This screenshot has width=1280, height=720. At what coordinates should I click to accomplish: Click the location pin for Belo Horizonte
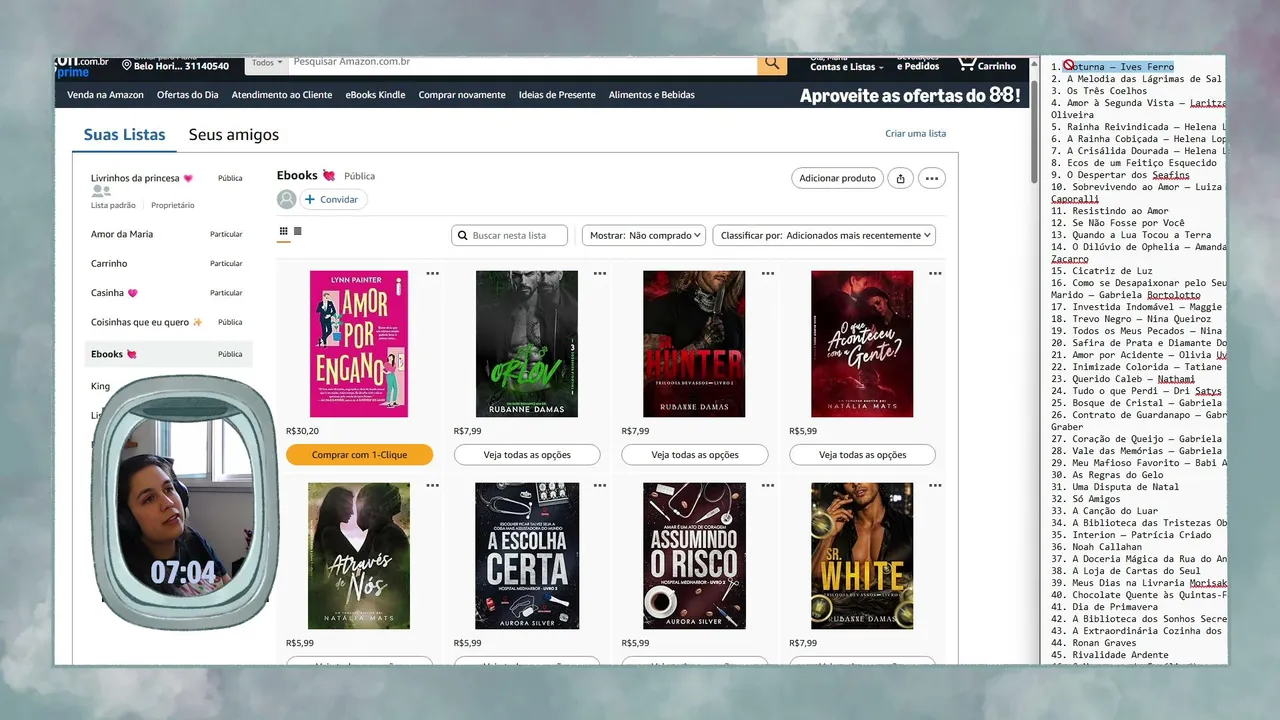coord(128,66)
